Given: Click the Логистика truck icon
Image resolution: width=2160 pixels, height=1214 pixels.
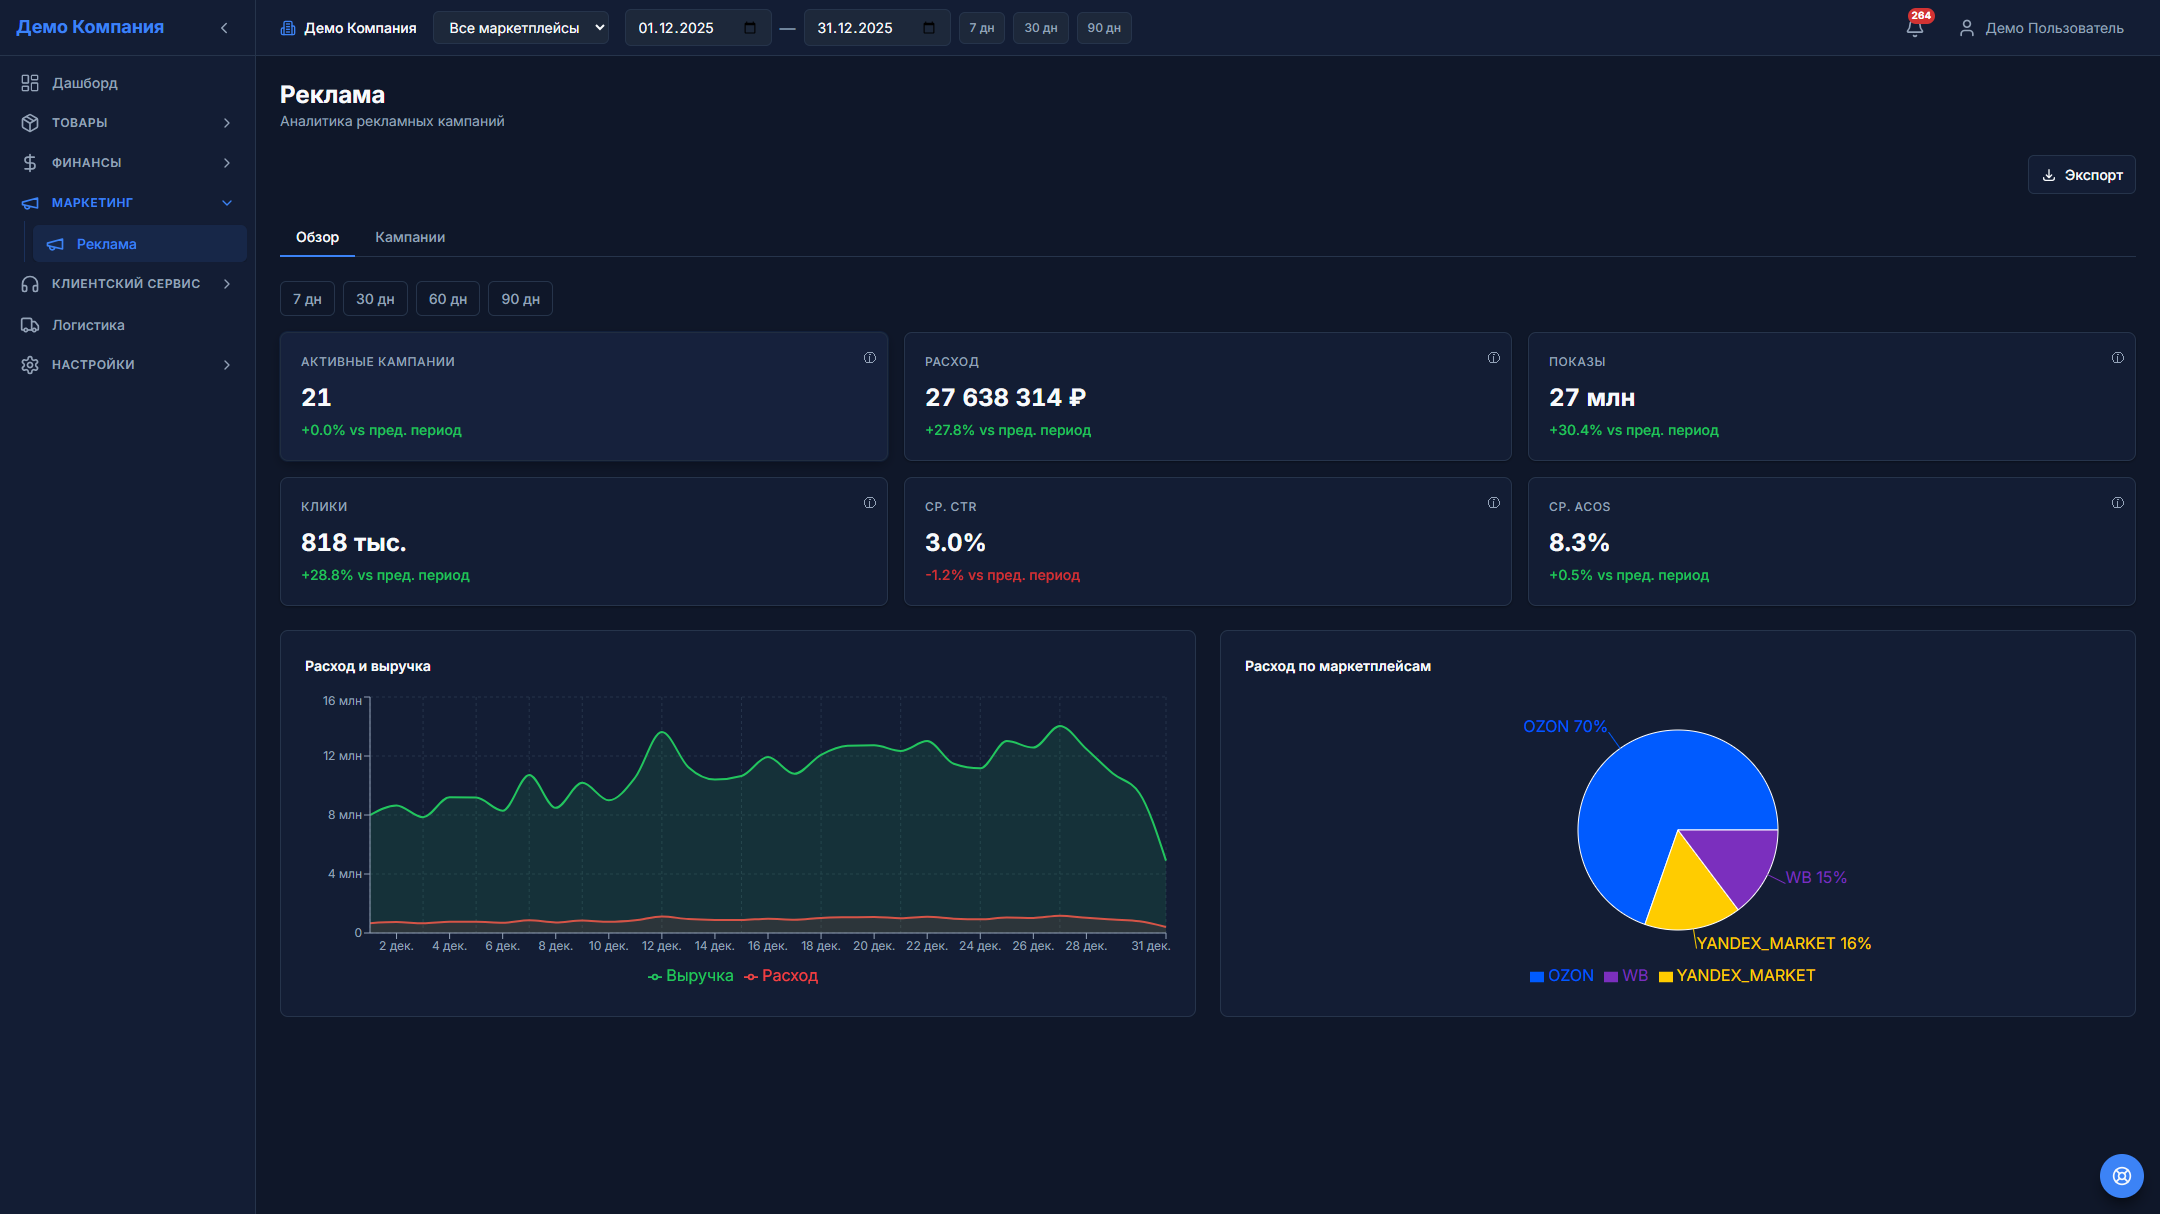Looking at the screenshot, I should pos(30,325).
